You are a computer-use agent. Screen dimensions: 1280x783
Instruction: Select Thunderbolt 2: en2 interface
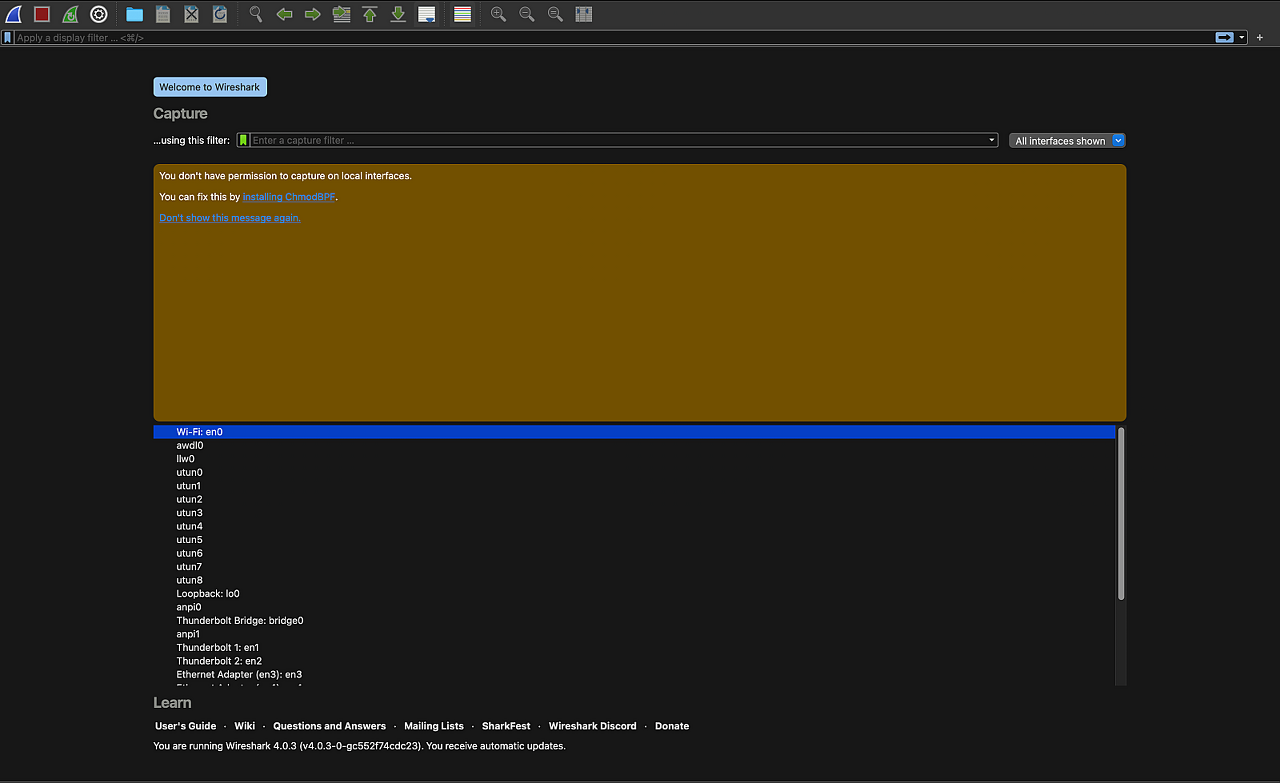[x=634, y=662]
